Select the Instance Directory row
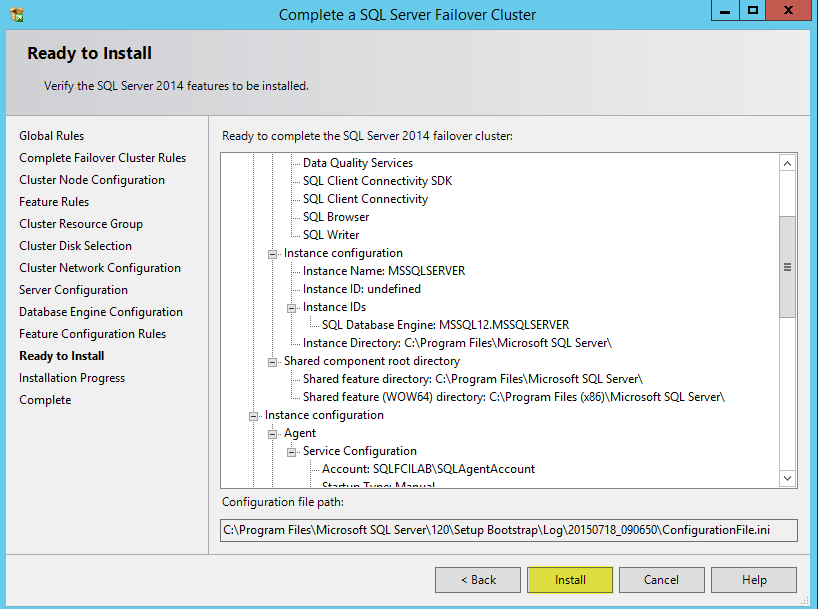 click(457, 343)
